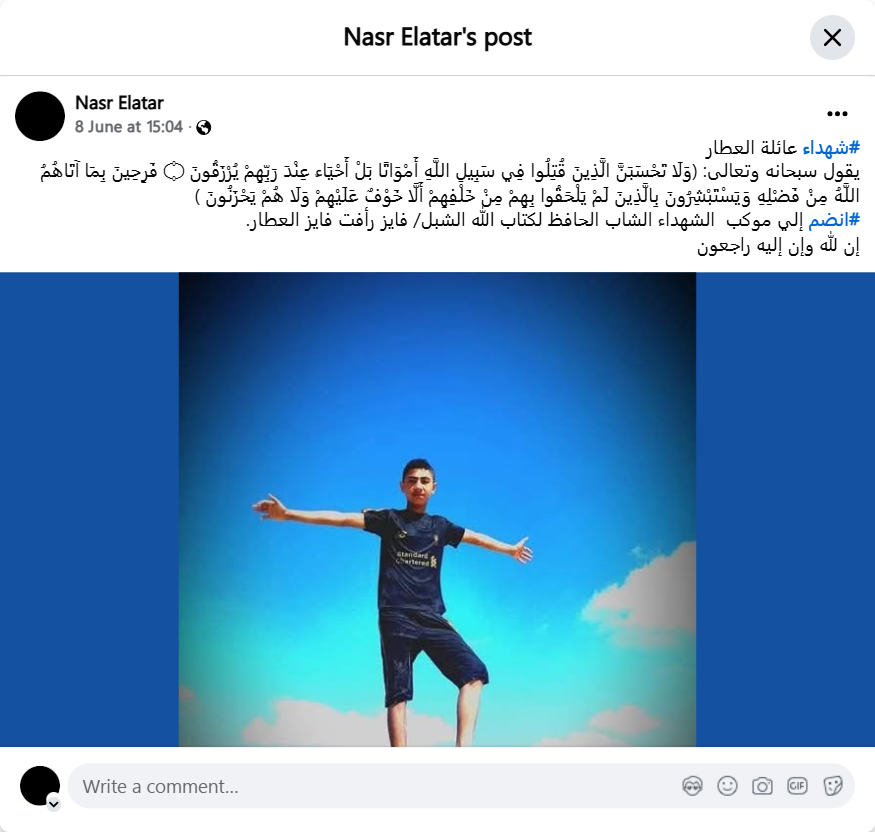
Task: Expand the commenting-as chevron on the avatar
Action: click(54, 804)
